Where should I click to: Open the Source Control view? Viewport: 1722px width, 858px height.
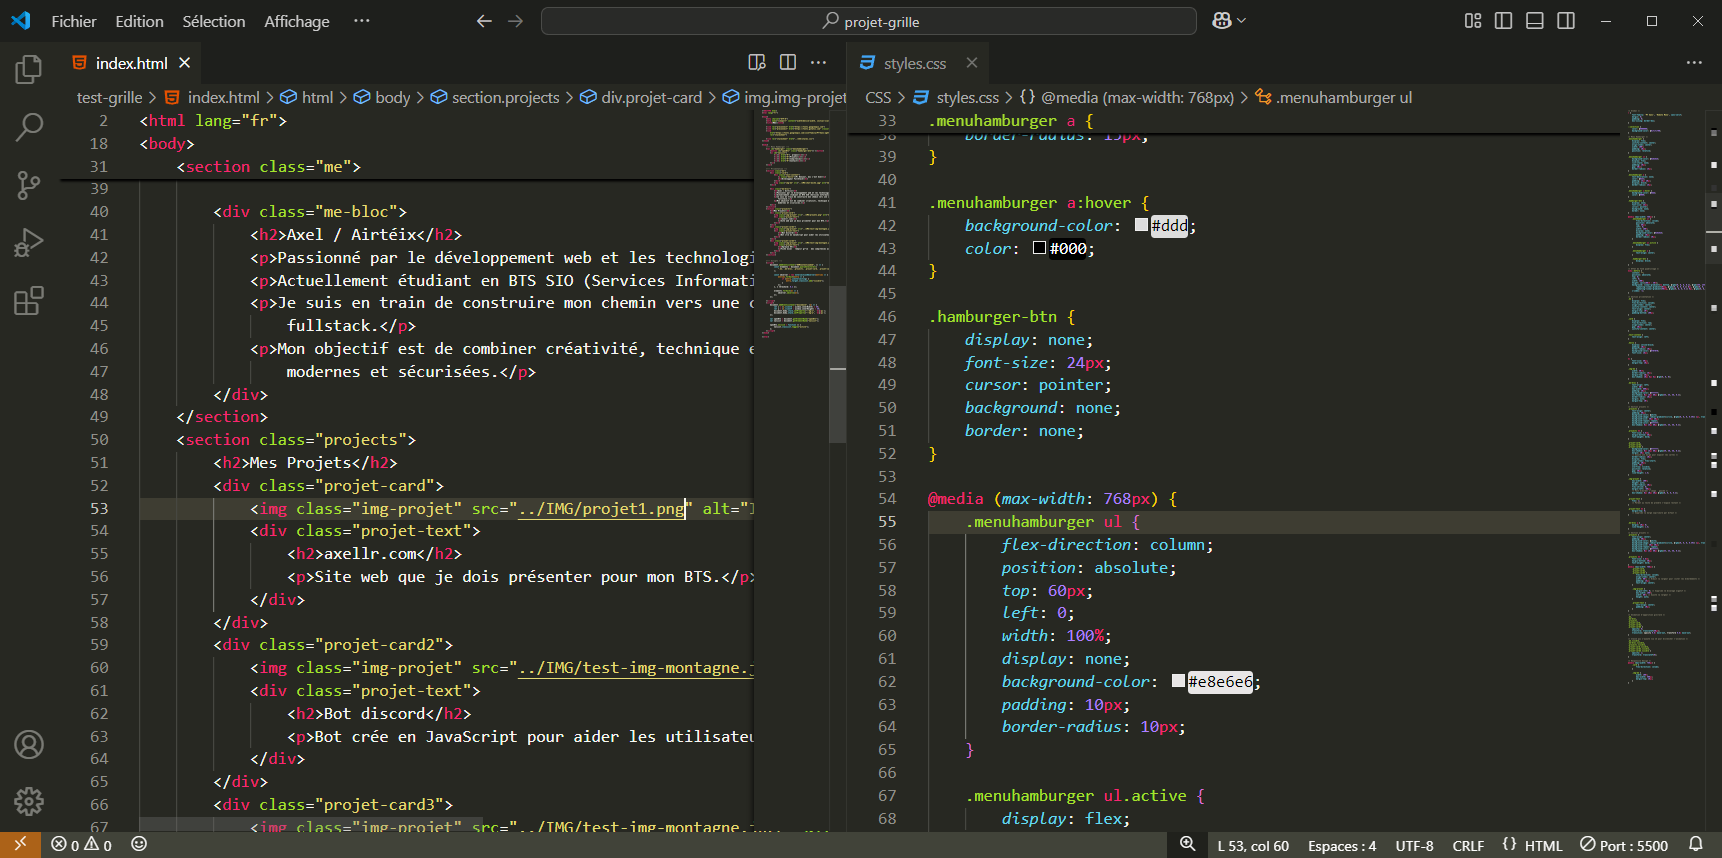click(29, 185)
